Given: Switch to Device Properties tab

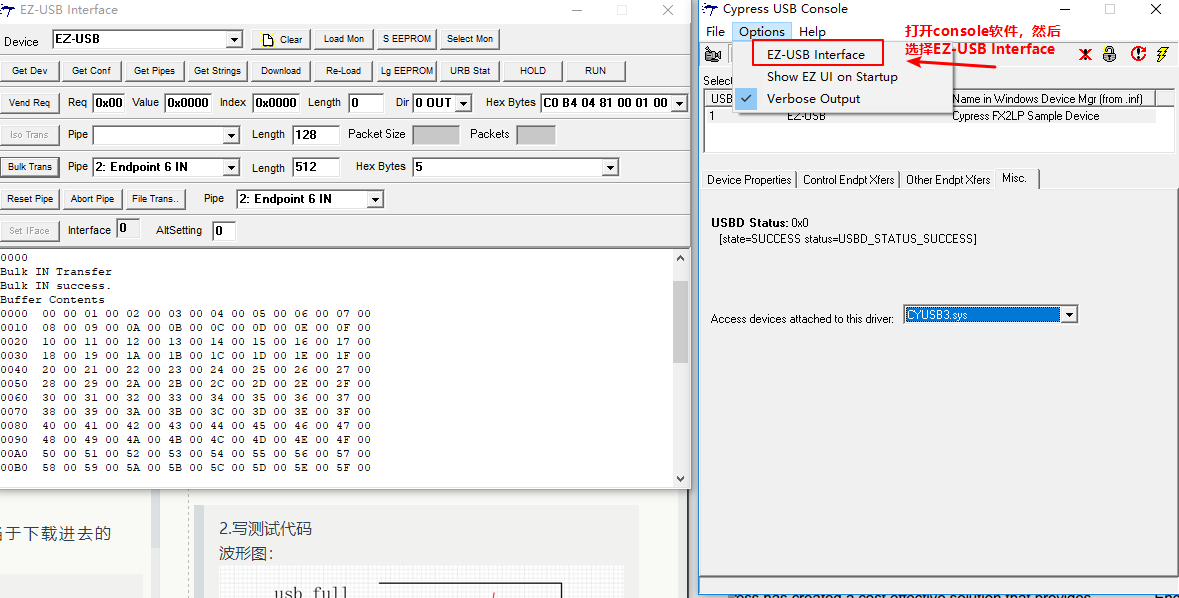Looking at the screenshot, I should 749,180.
